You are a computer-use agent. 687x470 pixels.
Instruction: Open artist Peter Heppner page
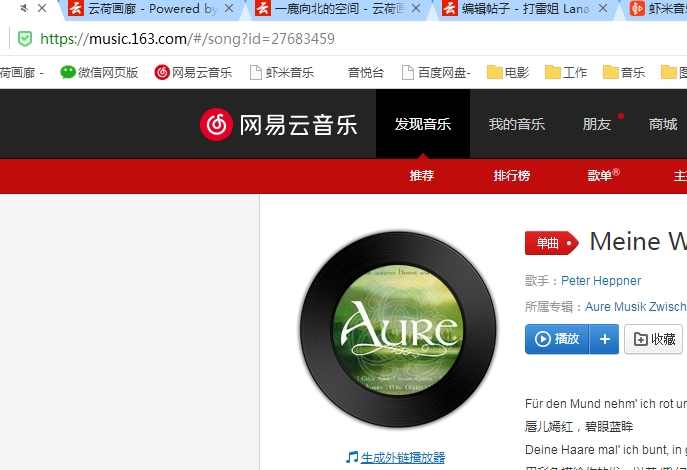[x=601, y=281]
